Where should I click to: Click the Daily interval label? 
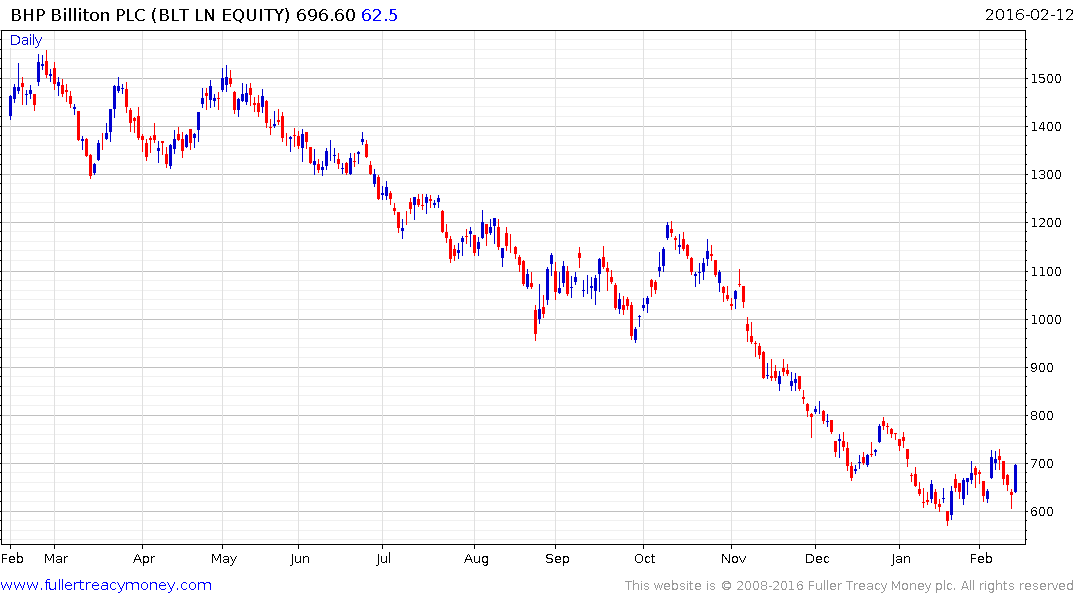(x=26, y=40)
